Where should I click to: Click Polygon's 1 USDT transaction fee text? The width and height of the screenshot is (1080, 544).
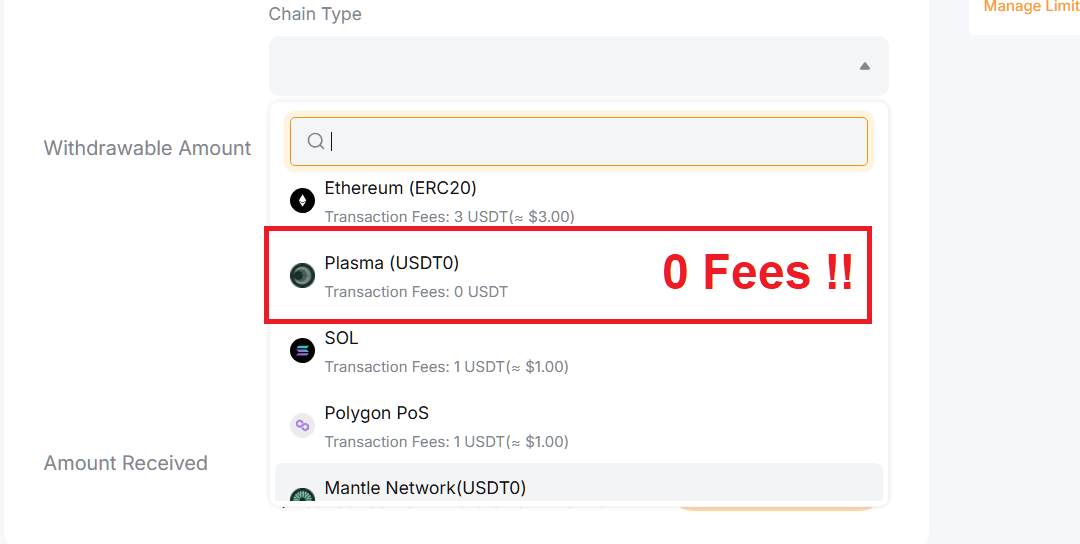pyautogui.click(x=446, y=442)
